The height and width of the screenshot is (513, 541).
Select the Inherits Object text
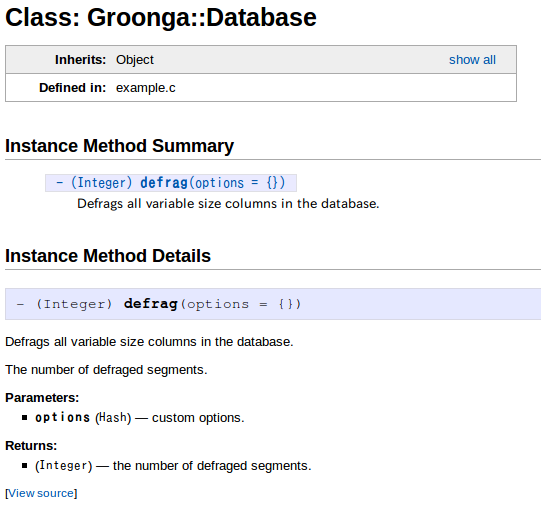[x=135, y=60]
